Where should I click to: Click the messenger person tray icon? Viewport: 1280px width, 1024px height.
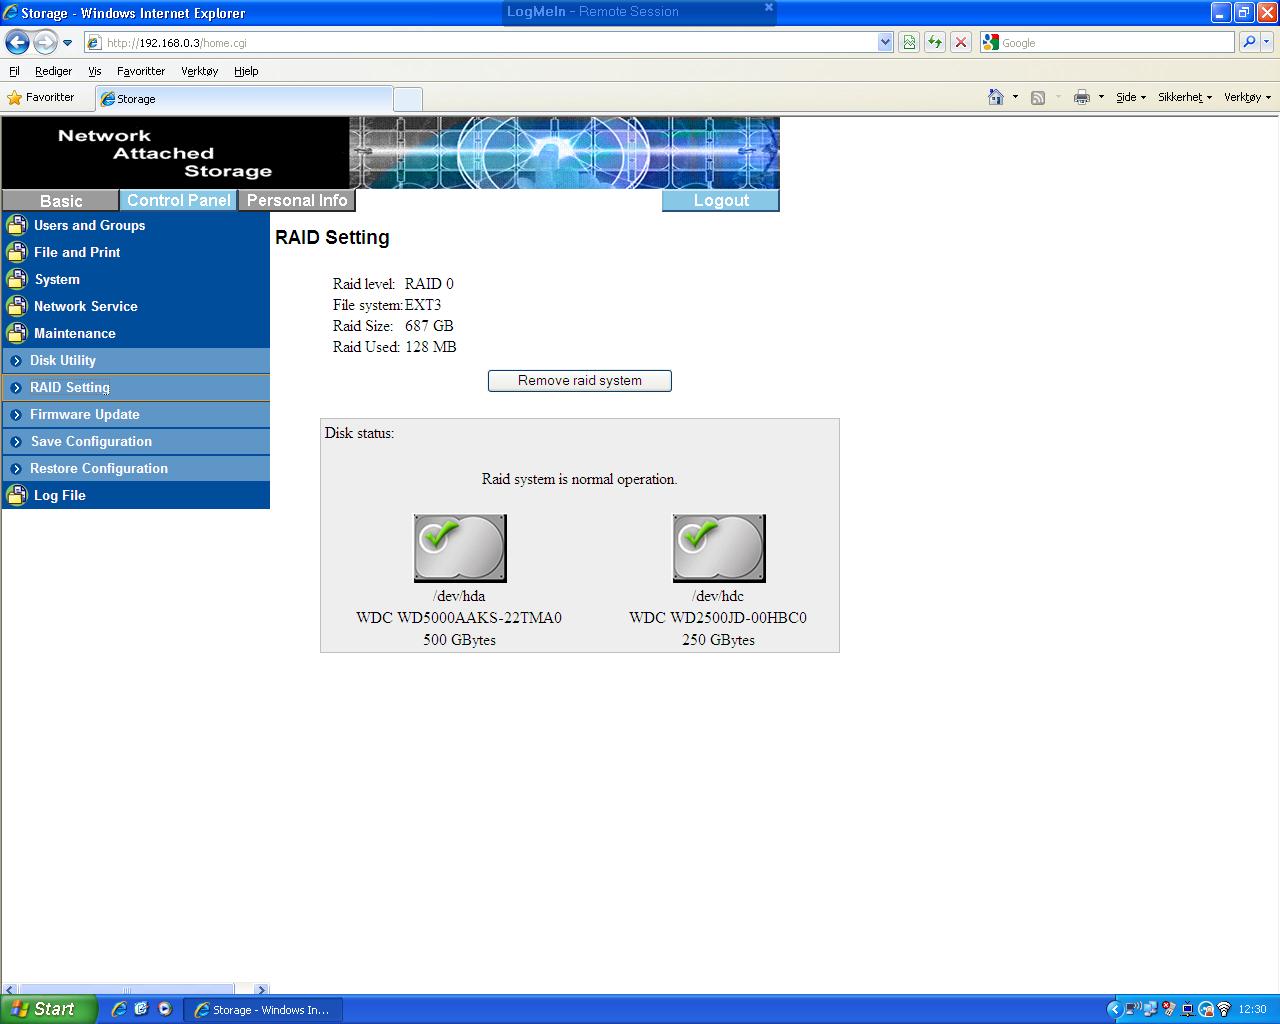[1206, 1009]
